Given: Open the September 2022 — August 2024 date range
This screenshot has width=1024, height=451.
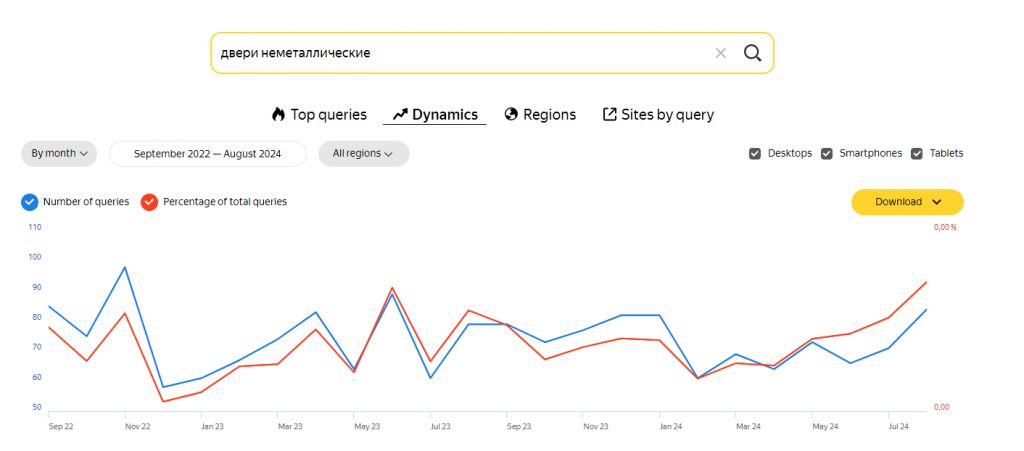Looking at the screenshot, I should (x=208, y=154).
